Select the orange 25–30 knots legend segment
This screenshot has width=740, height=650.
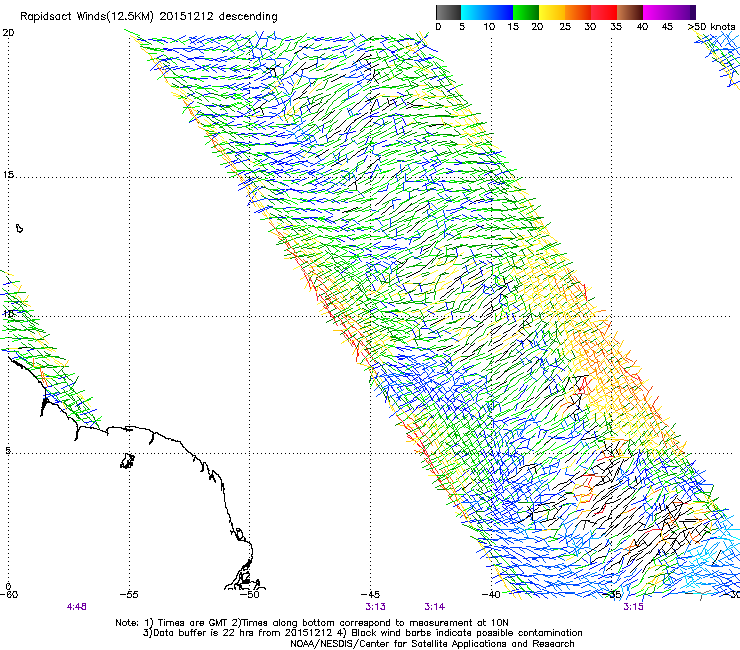tap(578, 12)
